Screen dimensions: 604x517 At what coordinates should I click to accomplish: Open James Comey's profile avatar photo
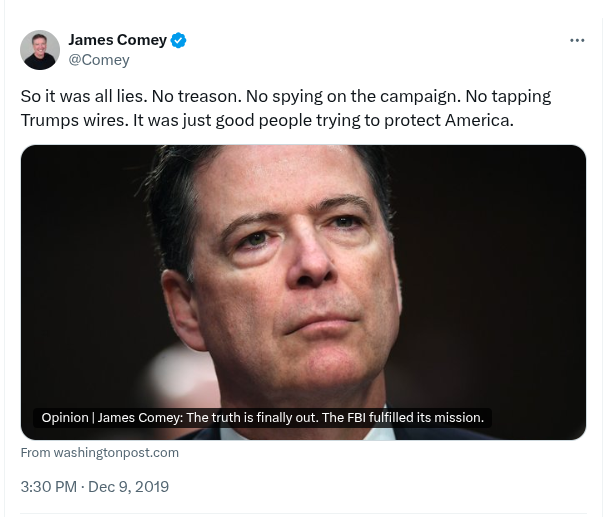pyautogui.click(x=40, y=50)
